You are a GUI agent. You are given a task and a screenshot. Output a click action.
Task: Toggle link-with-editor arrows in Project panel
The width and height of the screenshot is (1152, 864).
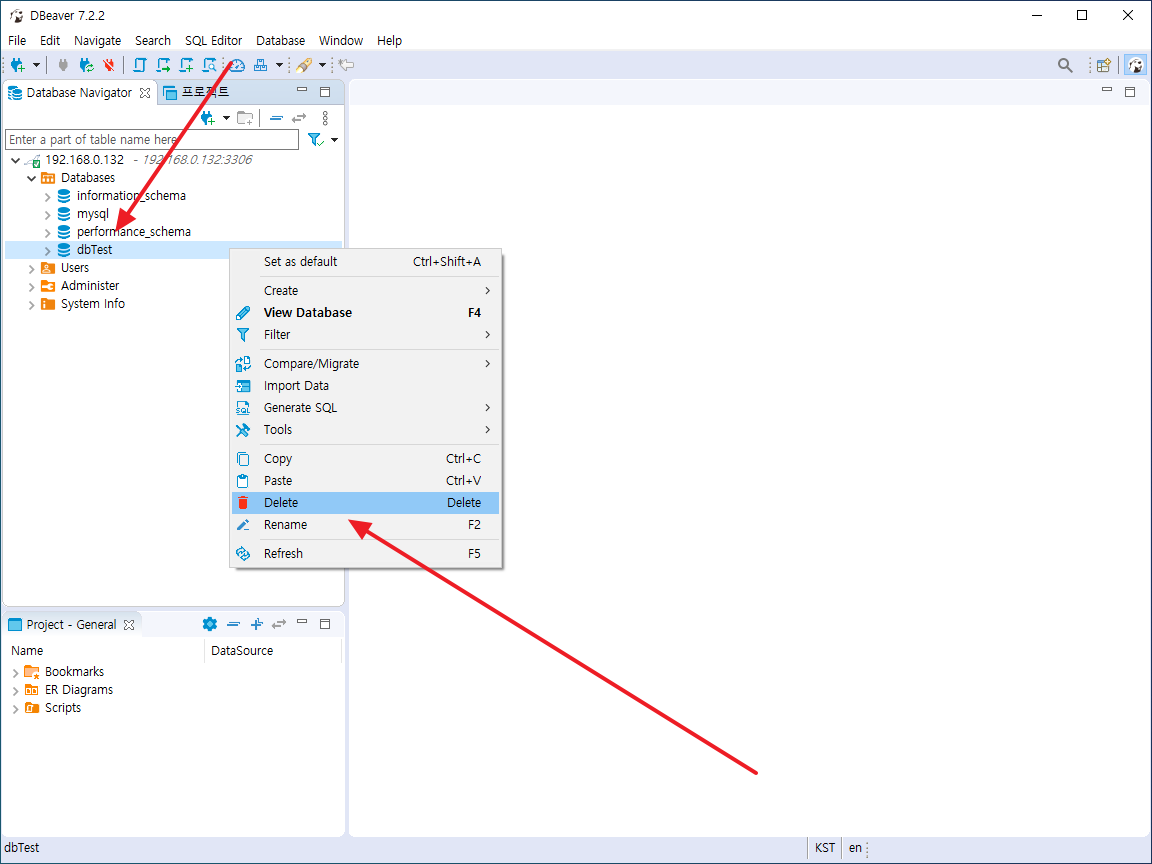(x=278, y=624)
